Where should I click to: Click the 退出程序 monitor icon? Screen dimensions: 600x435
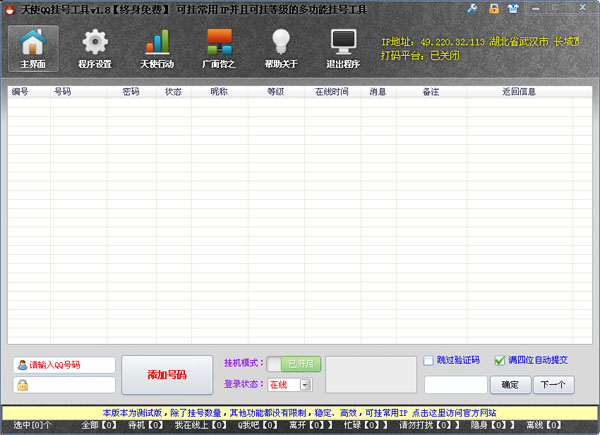(x=343, y=46)
